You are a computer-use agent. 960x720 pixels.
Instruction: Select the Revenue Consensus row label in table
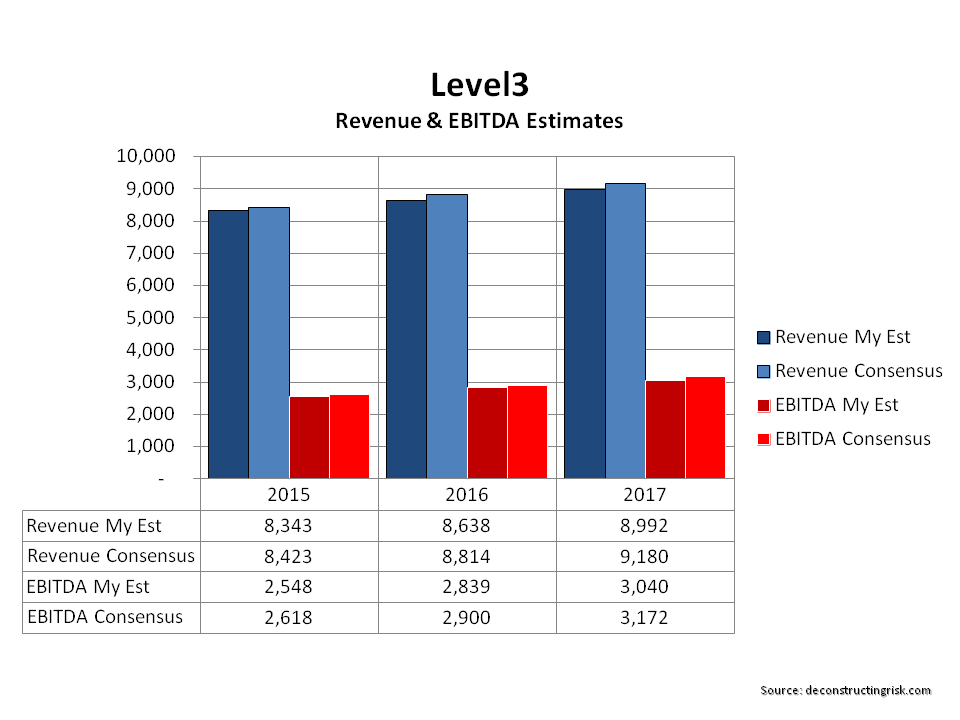click(x=111, y=556)
